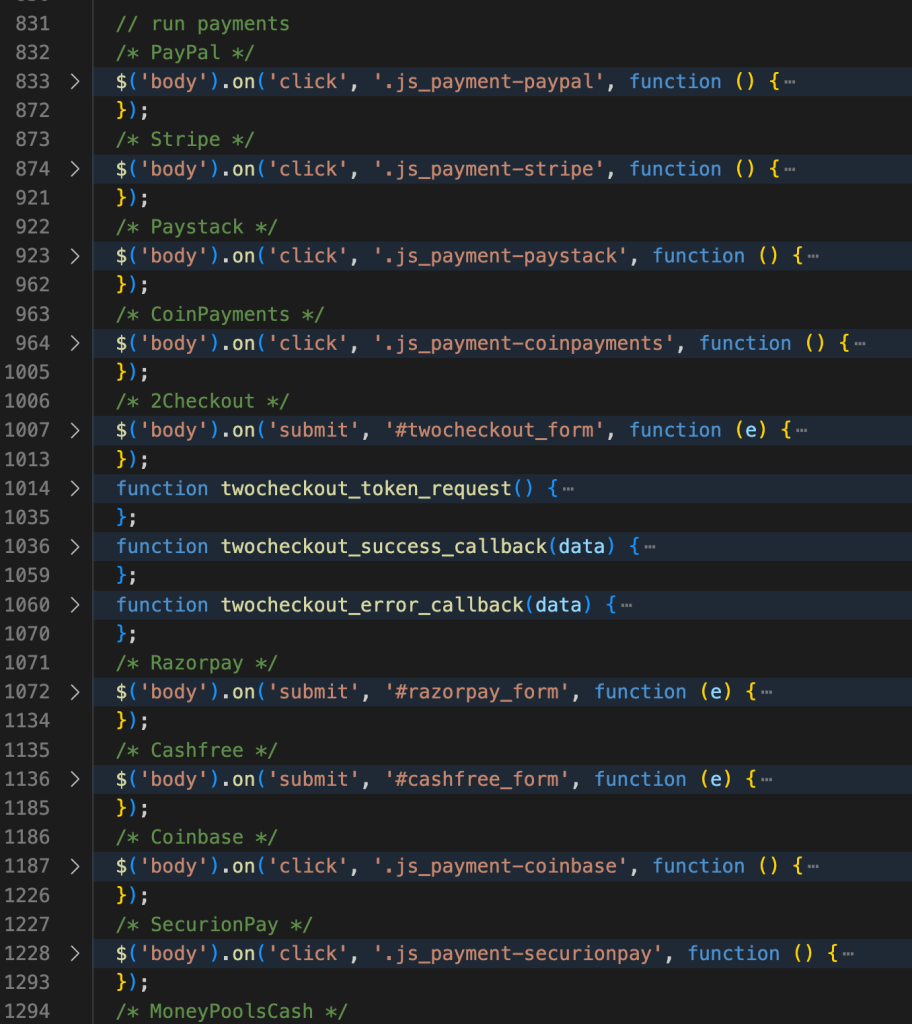The height and width of the screenshot is (1024, 912).
Task: Unfold the ellipsis after twocheckout_error_callback
Action: [627, 605]
